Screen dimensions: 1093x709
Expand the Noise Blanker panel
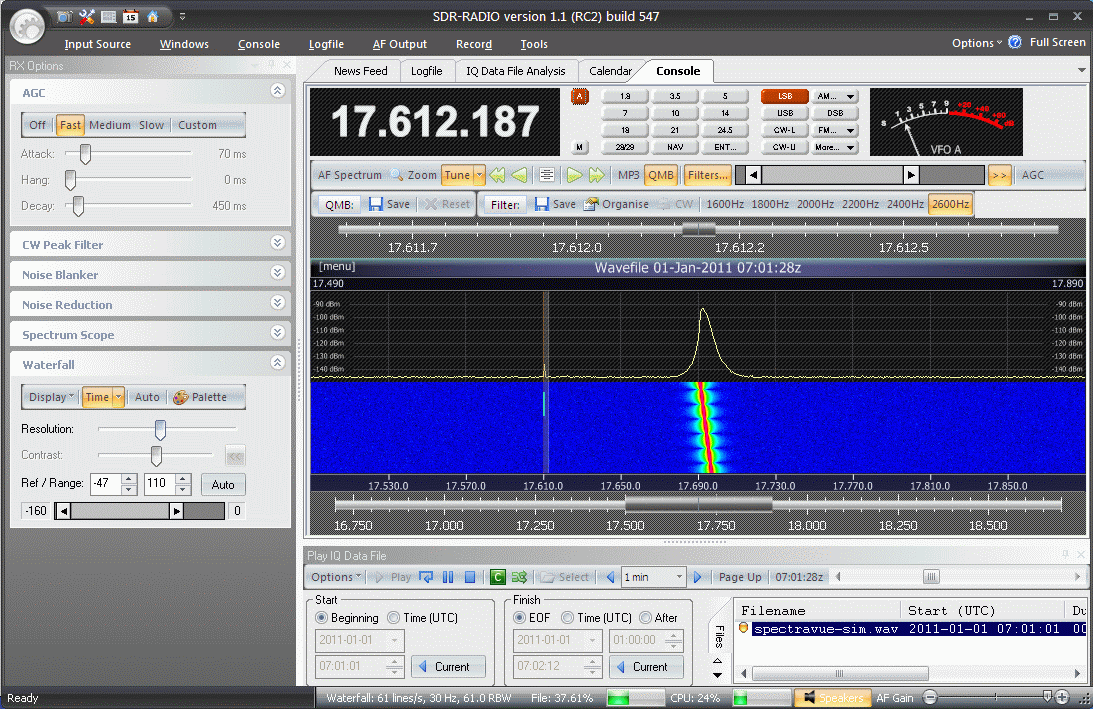point(277,273)
